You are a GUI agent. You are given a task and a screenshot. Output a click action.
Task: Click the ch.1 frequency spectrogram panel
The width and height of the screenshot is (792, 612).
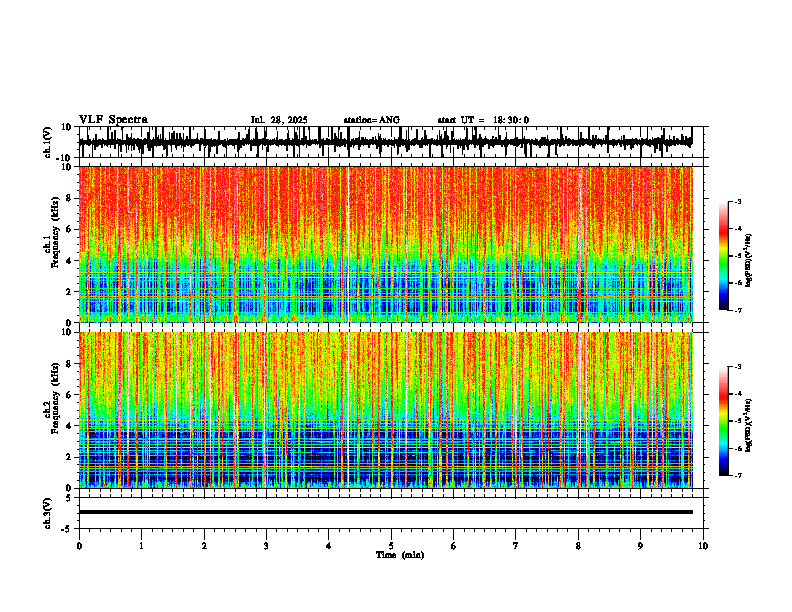pyautogui.click(x=385, y=244)
